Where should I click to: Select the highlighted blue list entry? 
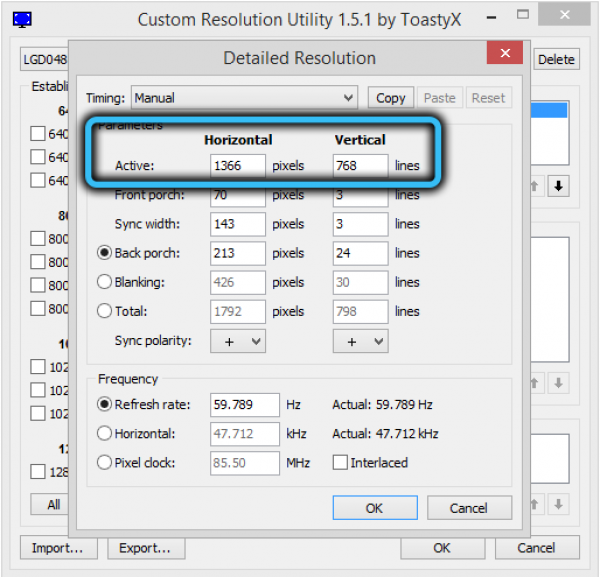pos(549,110)
